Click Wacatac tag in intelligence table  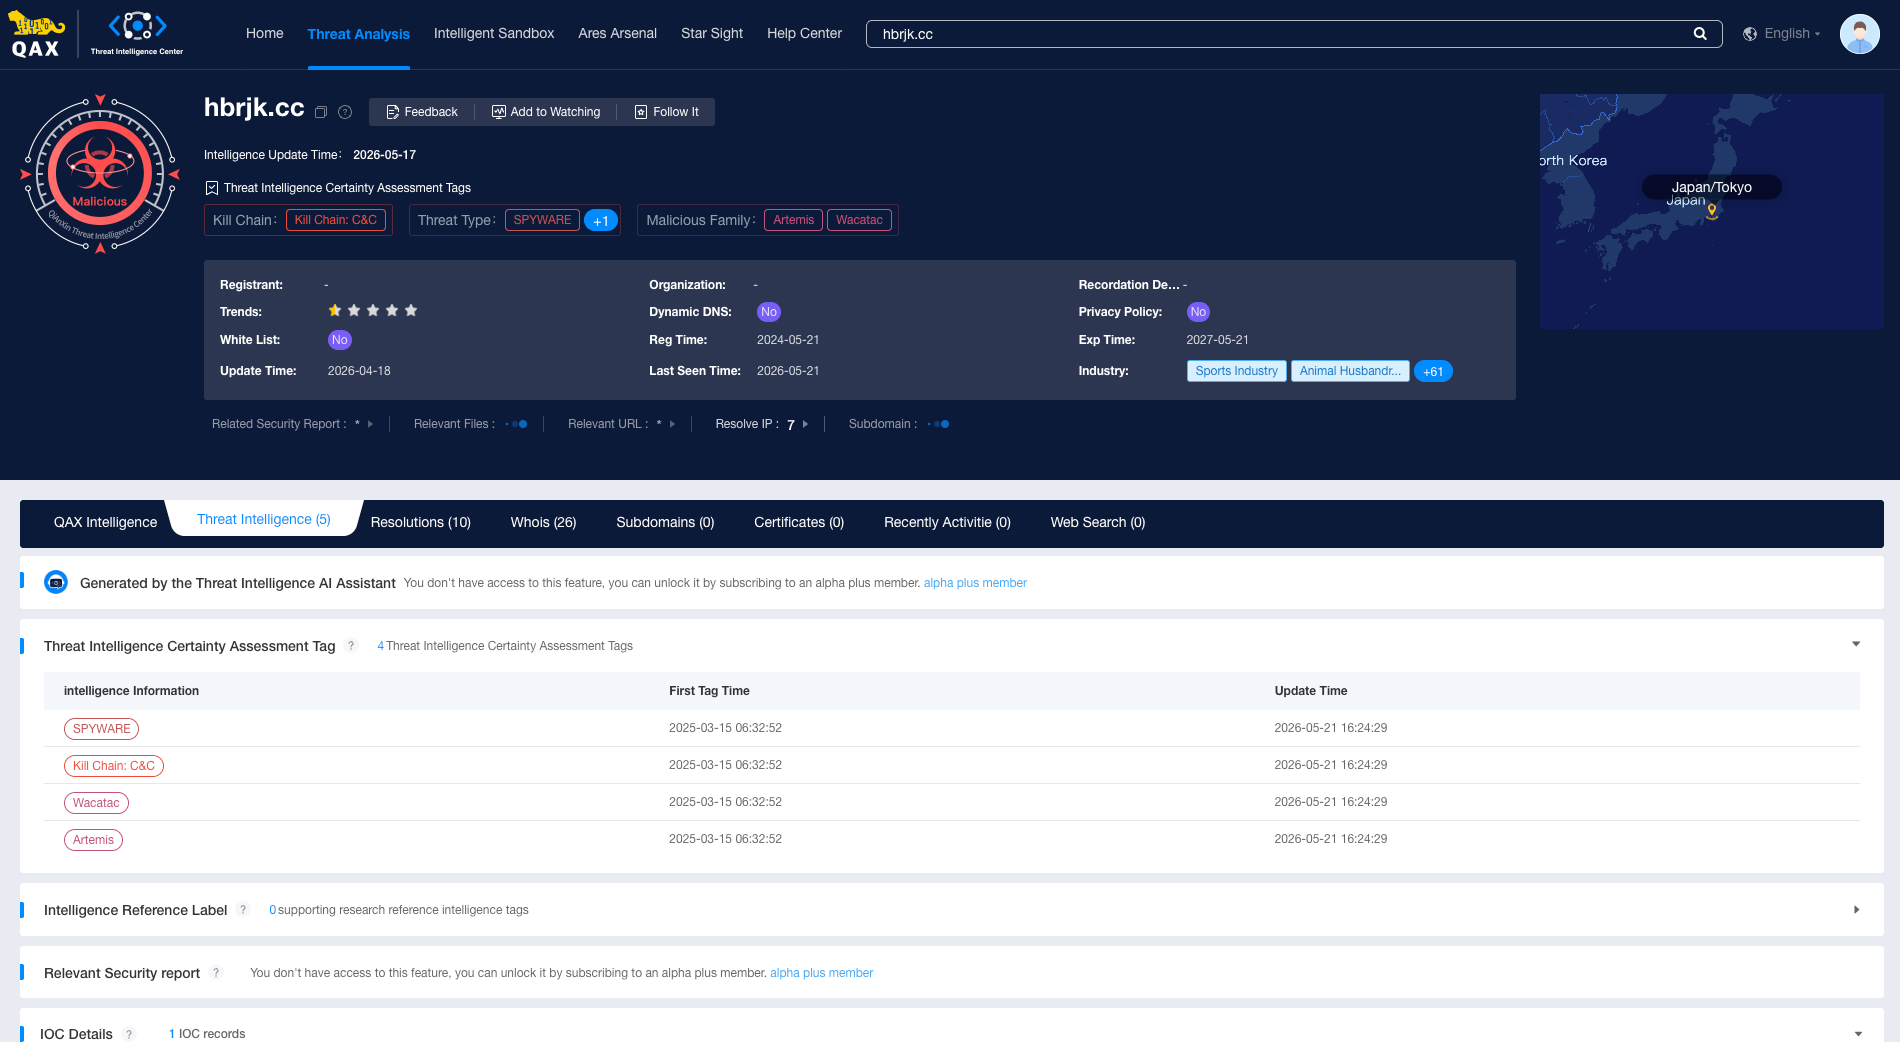[x=96, y=803]
